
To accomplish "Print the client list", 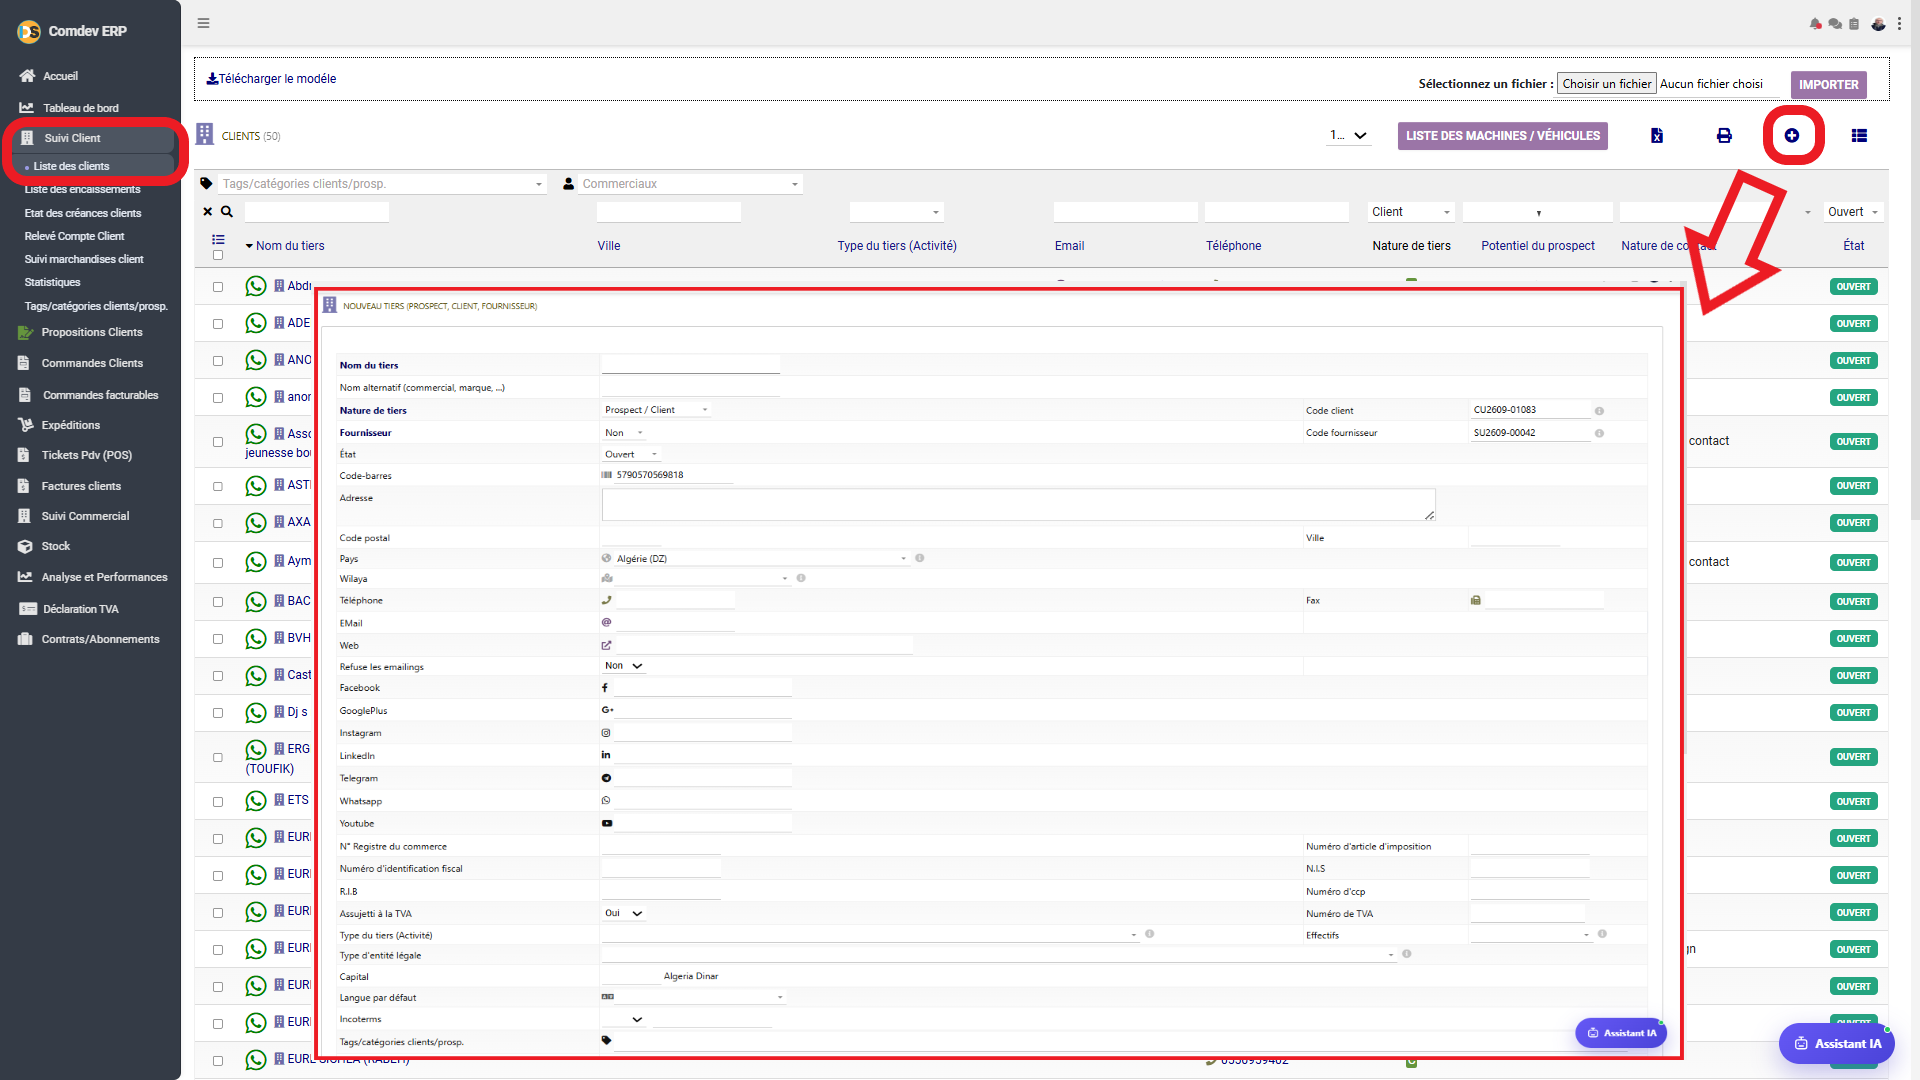I will 1724,136.
